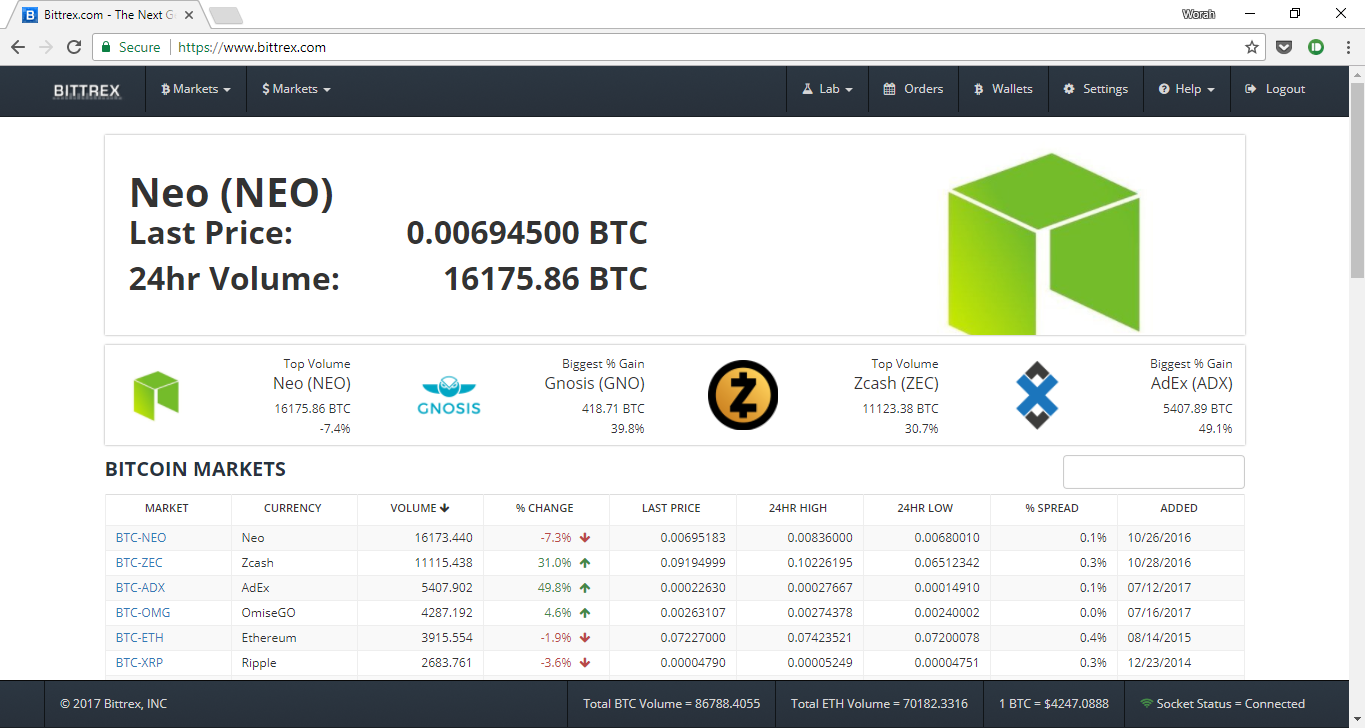Bookmark page with the star icon
1365x728 pixels.
[x=1251, y=47]
